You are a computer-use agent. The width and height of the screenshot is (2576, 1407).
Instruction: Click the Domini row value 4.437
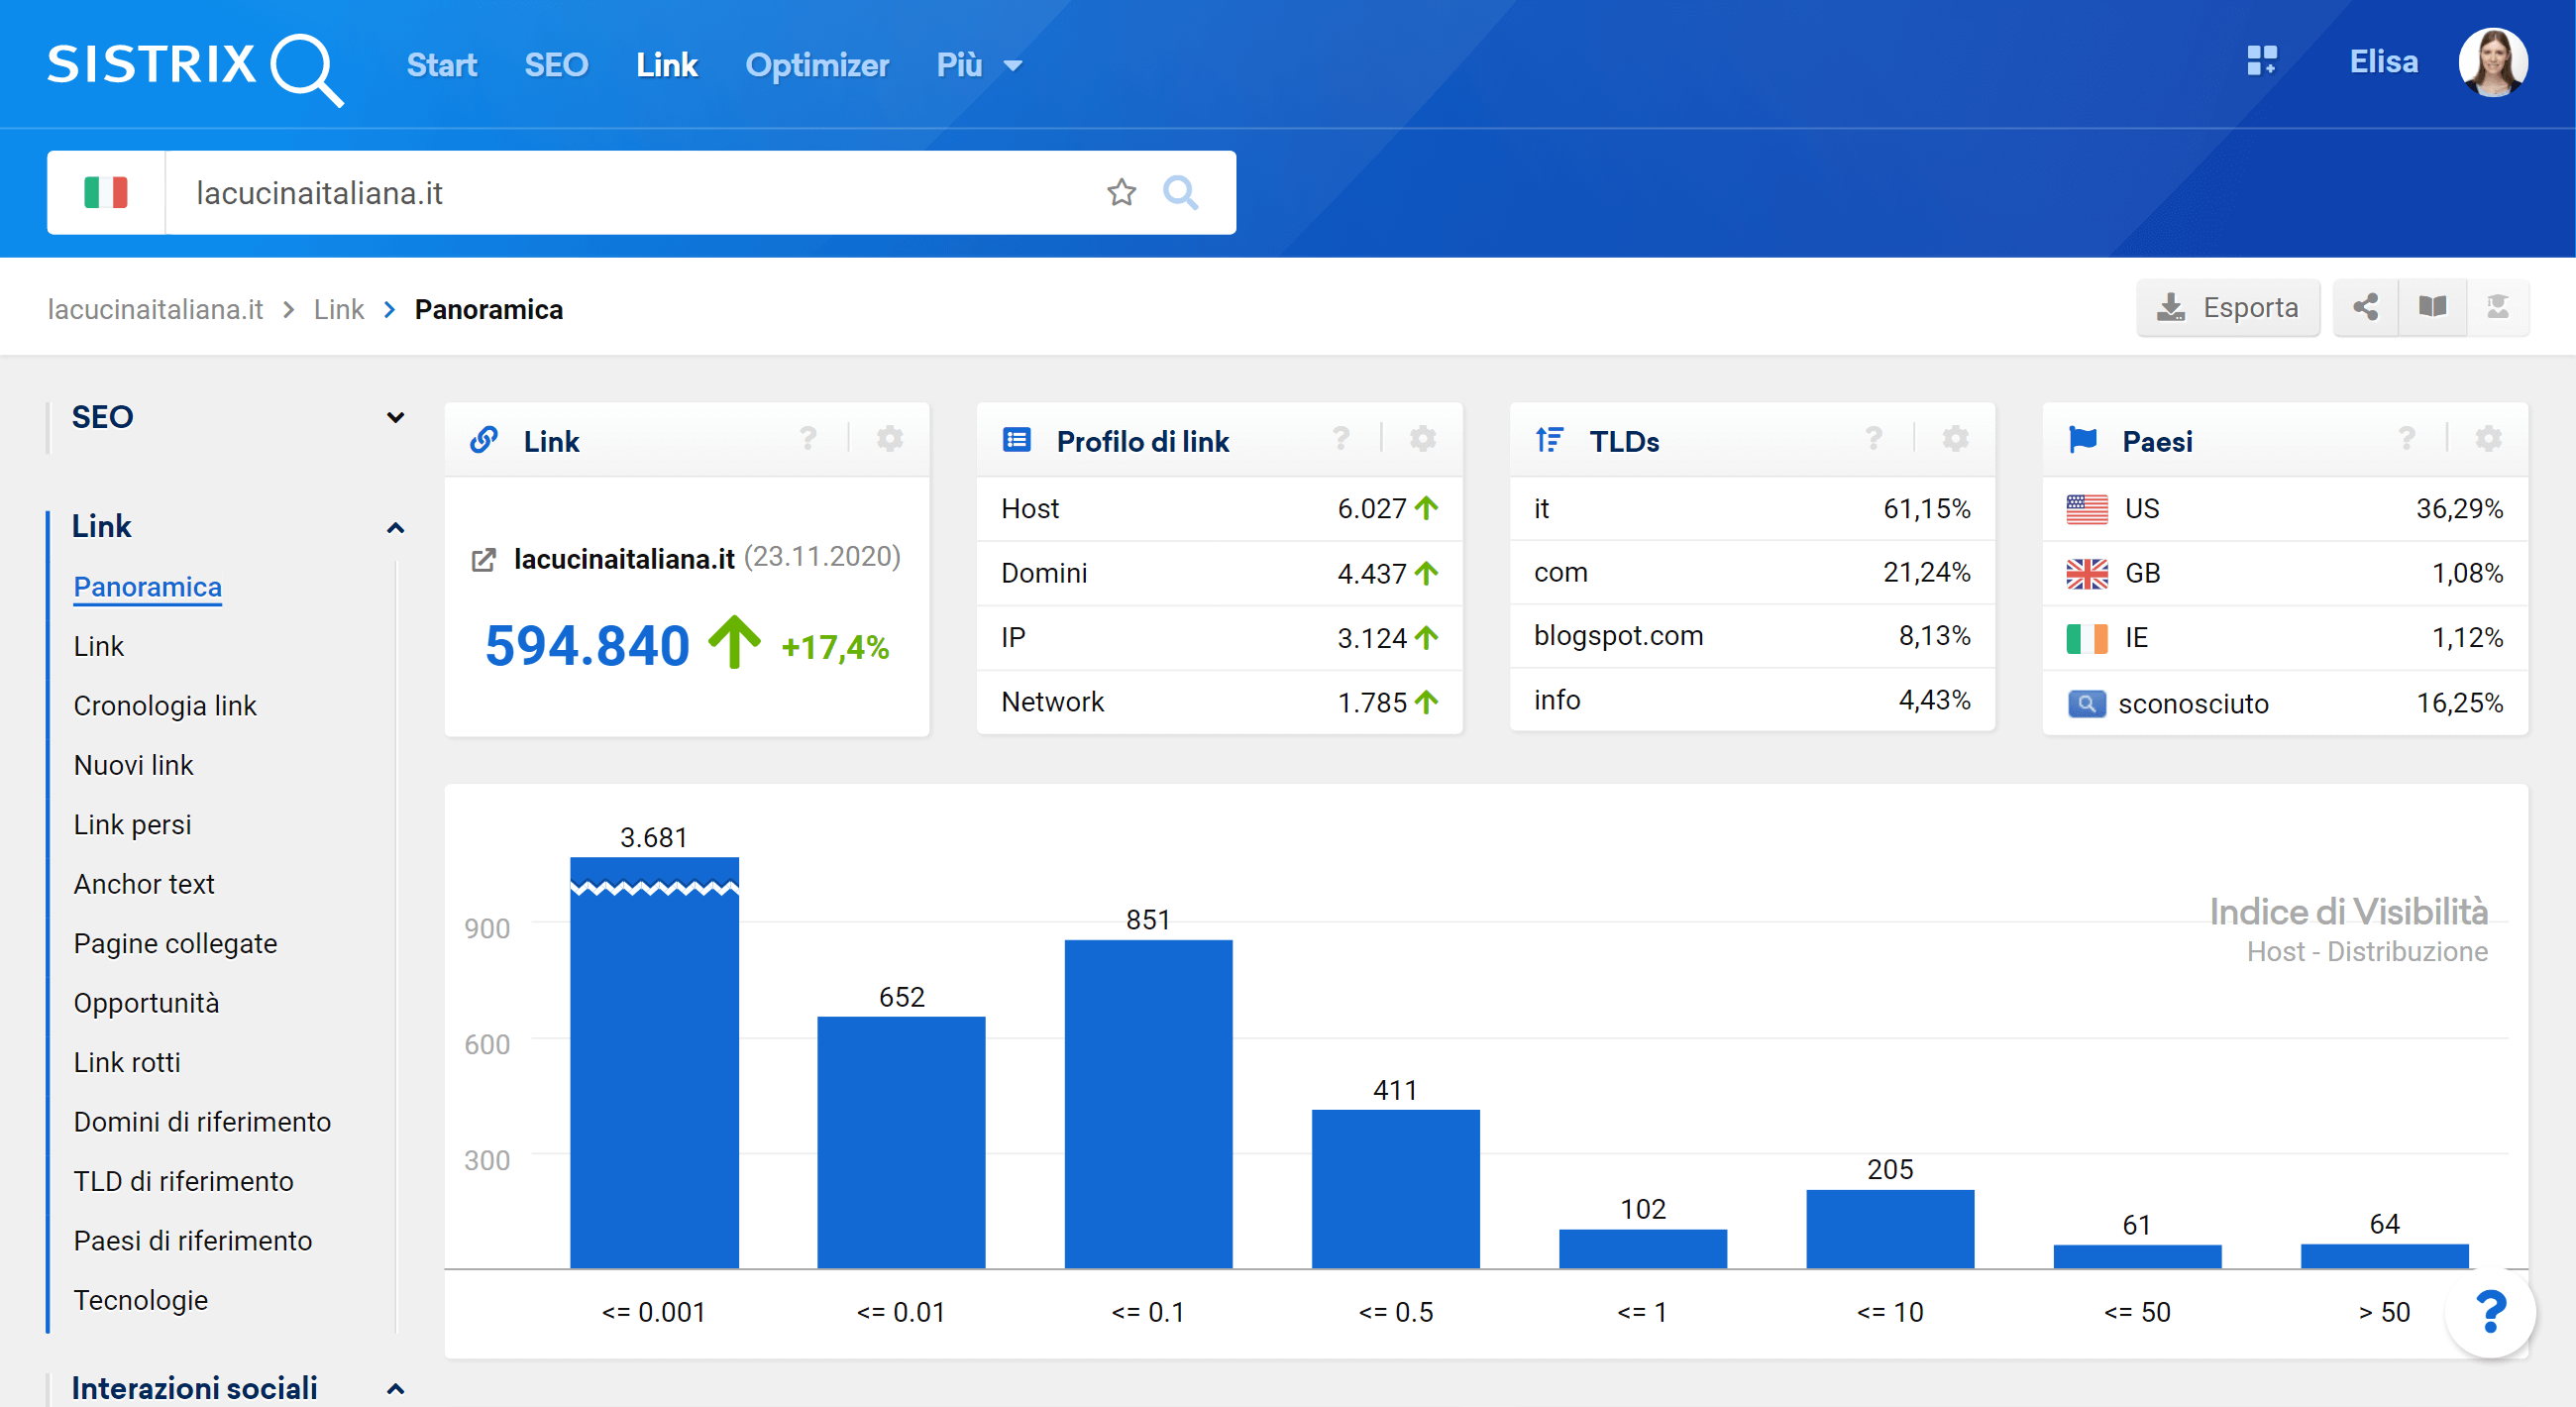[x=1372, y=574]
